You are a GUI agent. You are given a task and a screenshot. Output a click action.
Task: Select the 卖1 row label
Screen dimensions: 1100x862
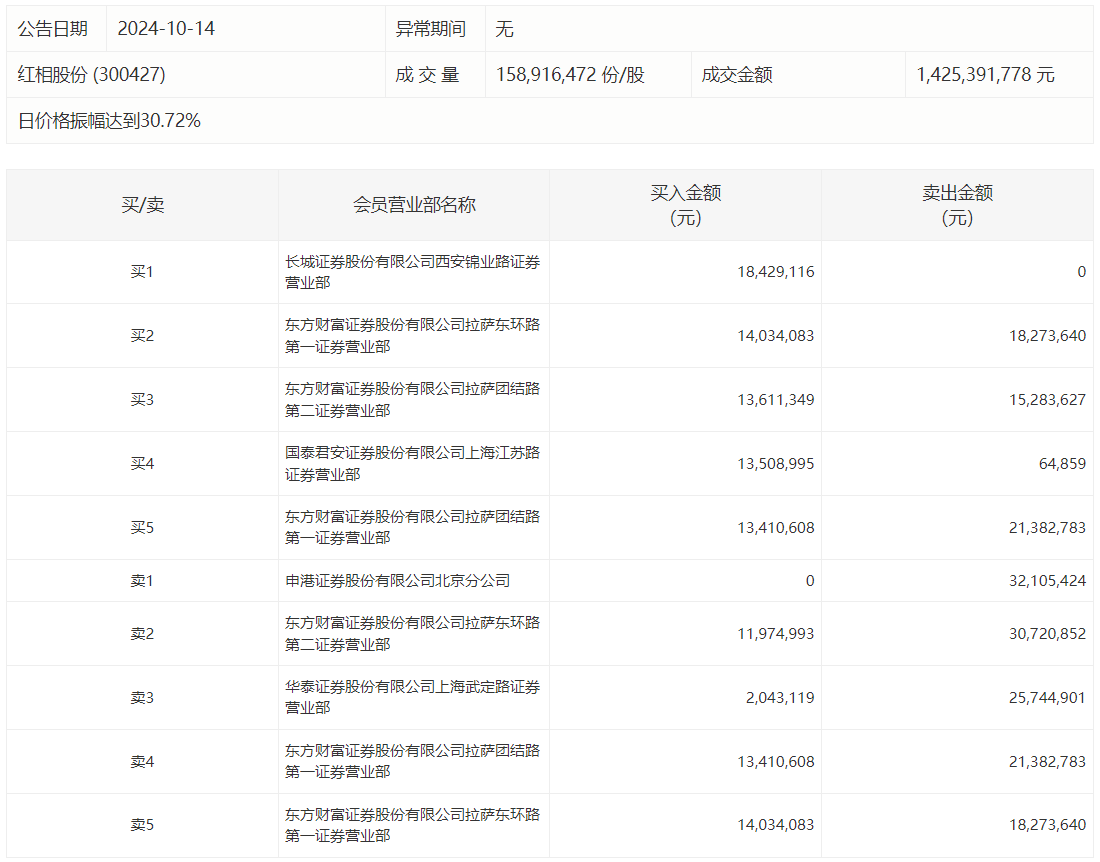[x=142, y=581]
